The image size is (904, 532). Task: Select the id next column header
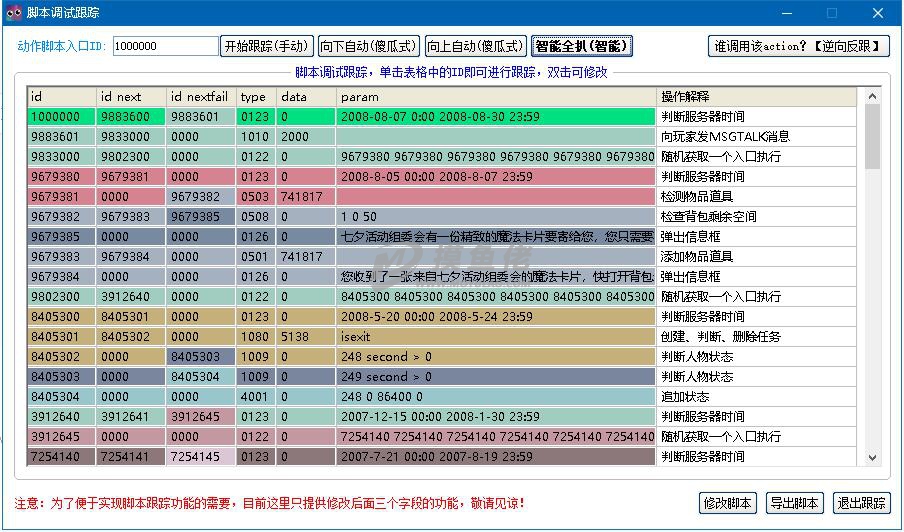[x=131, y=97]
